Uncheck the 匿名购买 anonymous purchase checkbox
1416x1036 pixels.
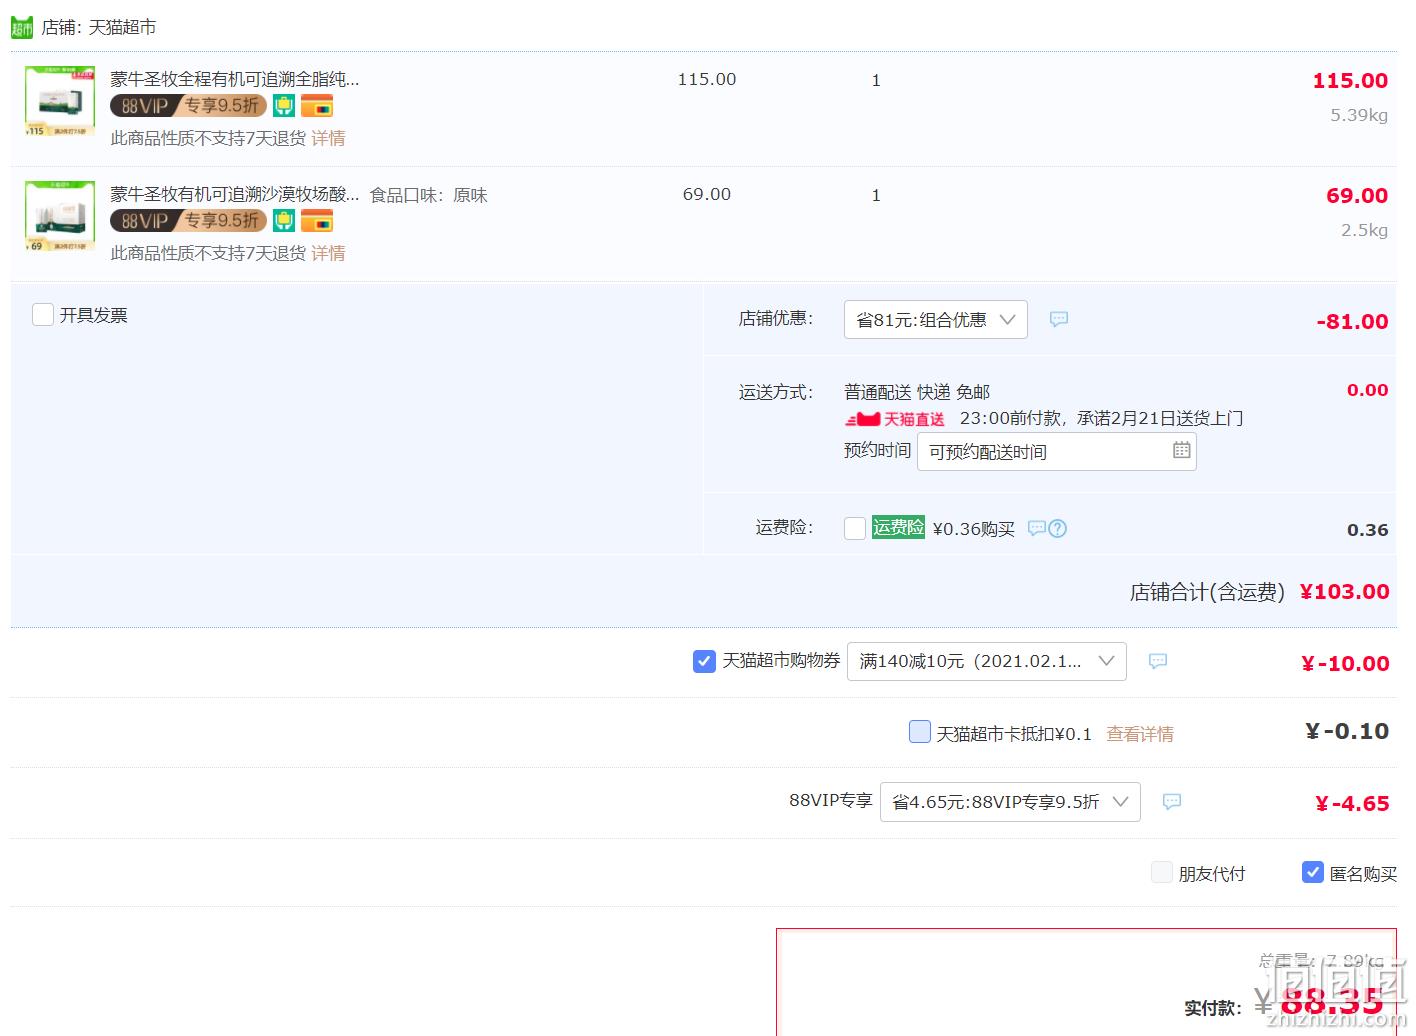[x=1313, y=872]
